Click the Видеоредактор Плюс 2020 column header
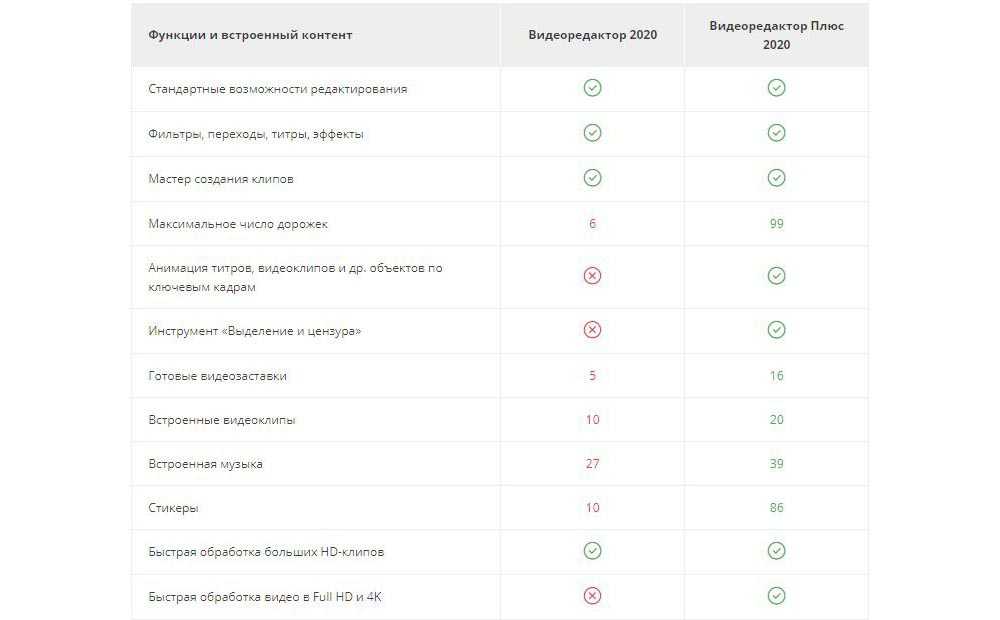This screenshot has width=1000, height=620. 776,35
